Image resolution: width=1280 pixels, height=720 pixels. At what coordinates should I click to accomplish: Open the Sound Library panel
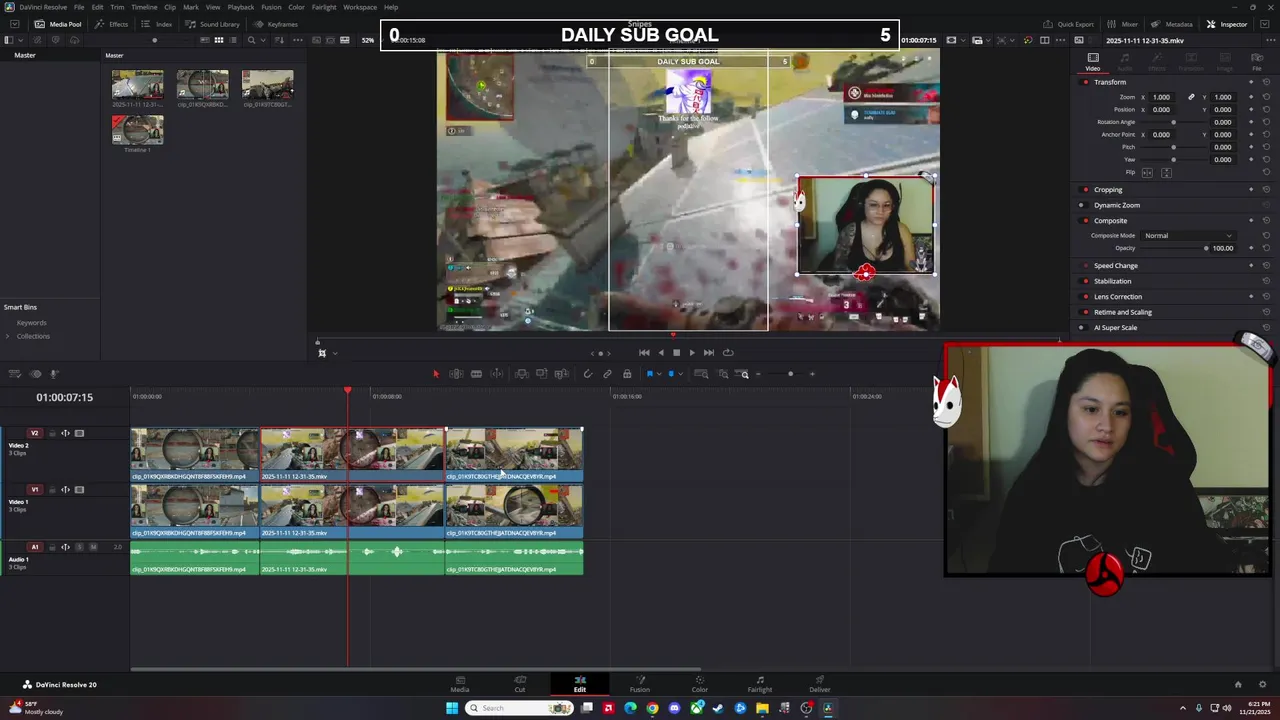[x=212, y=24]
